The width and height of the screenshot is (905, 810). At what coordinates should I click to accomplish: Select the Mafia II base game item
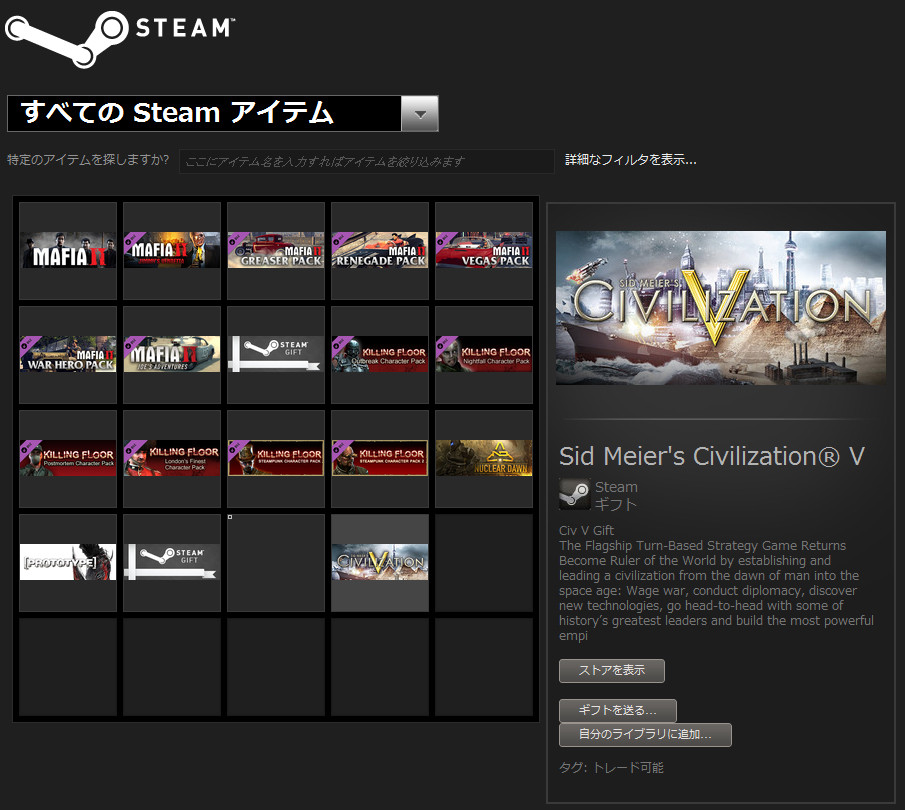point(68,251)
